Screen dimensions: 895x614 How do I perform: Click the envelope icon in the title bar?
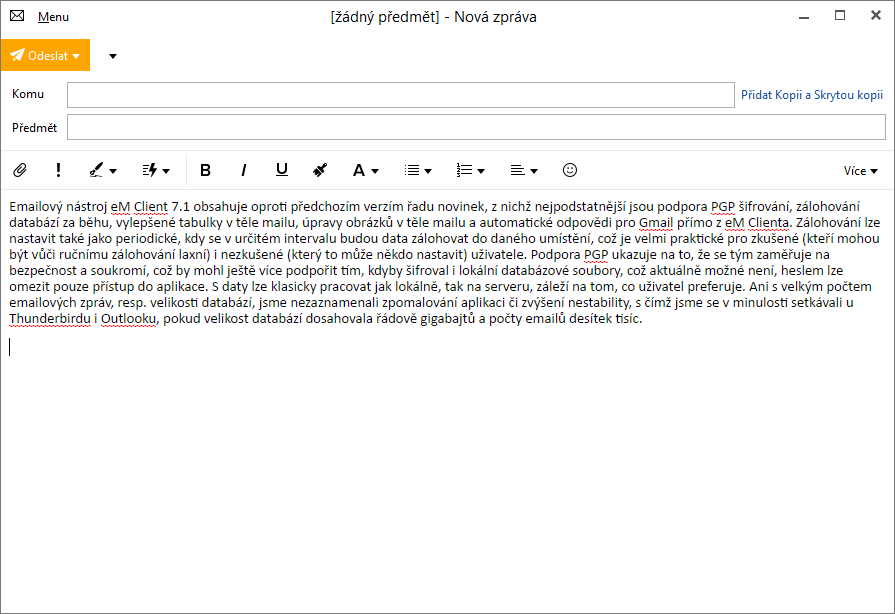pyautogui.click(x=17, y=16)
